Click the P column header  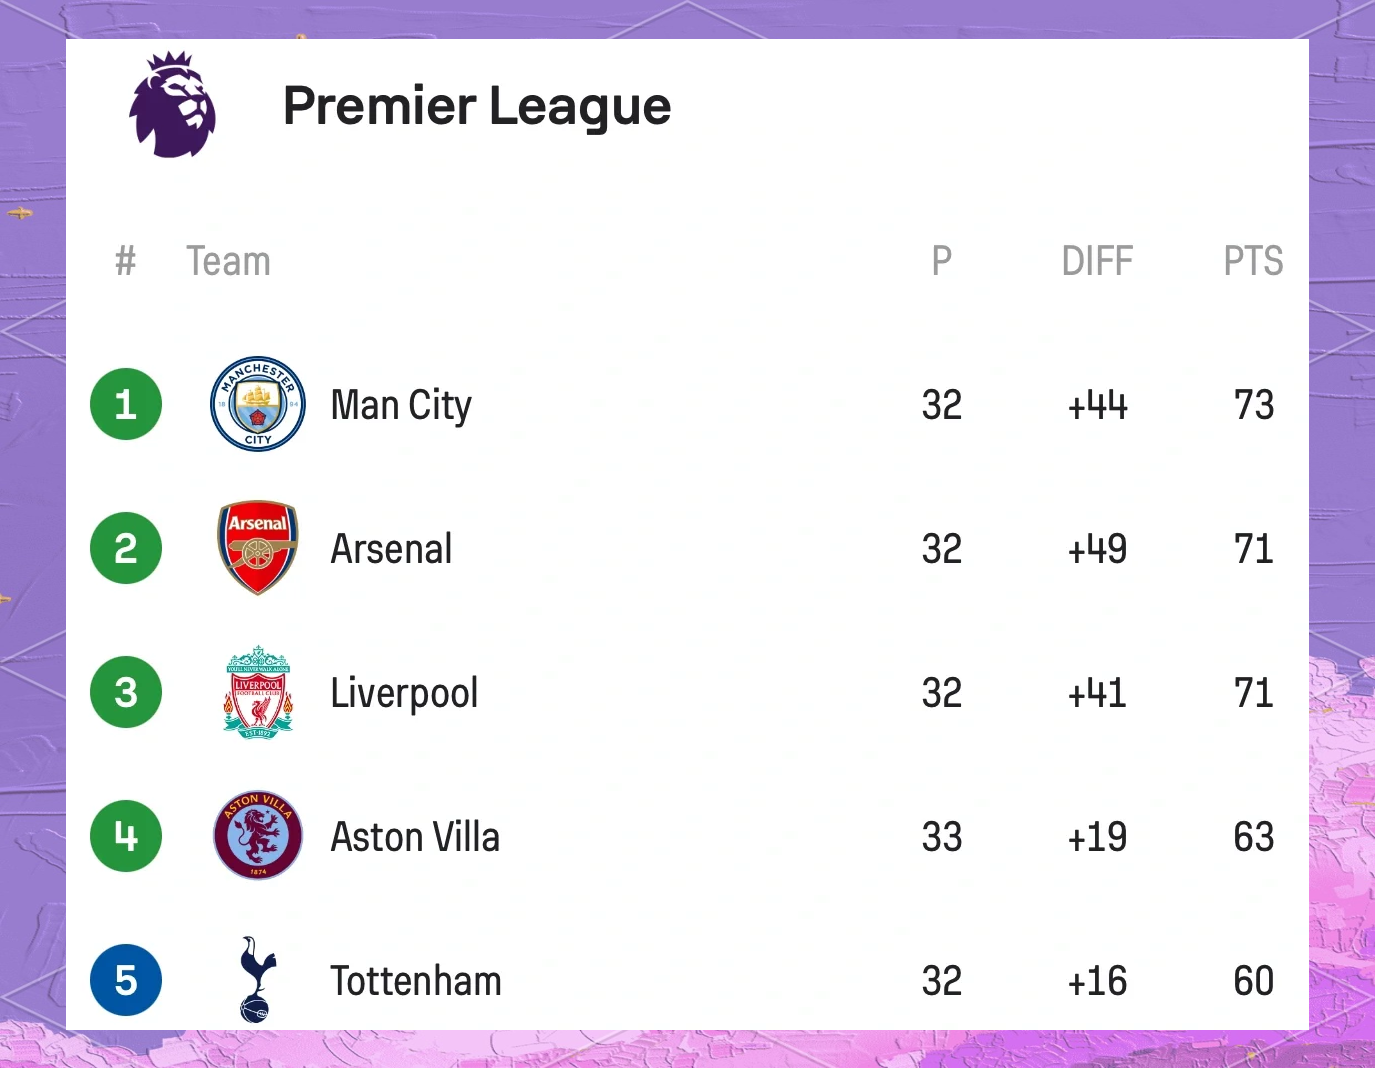pos(941,261)
